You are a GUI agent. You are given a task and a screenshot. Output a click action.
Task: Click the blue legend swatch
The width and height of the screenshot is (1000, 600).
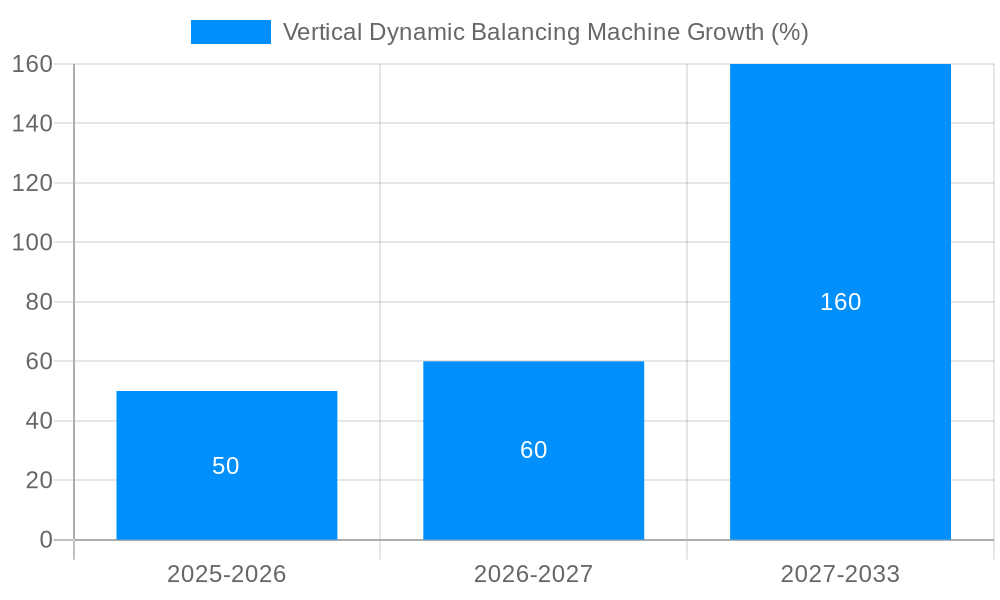230,31
